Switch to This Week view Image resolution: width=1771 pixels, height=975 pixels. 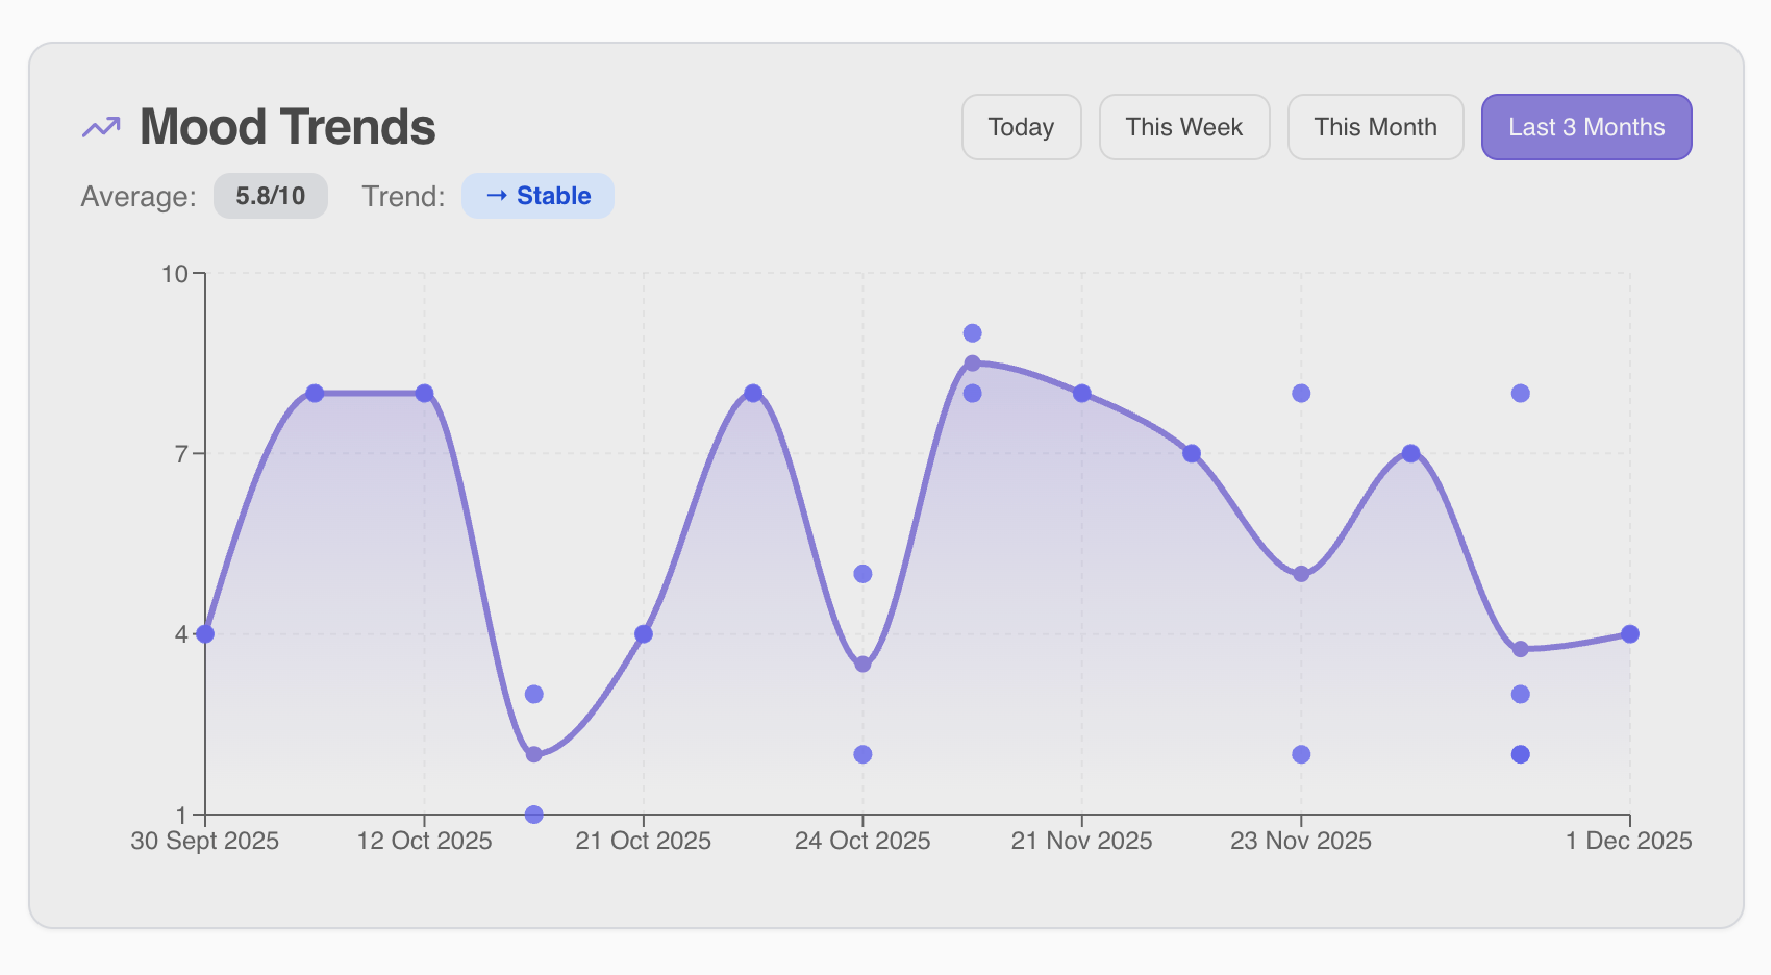click(x=1184, y=127)
